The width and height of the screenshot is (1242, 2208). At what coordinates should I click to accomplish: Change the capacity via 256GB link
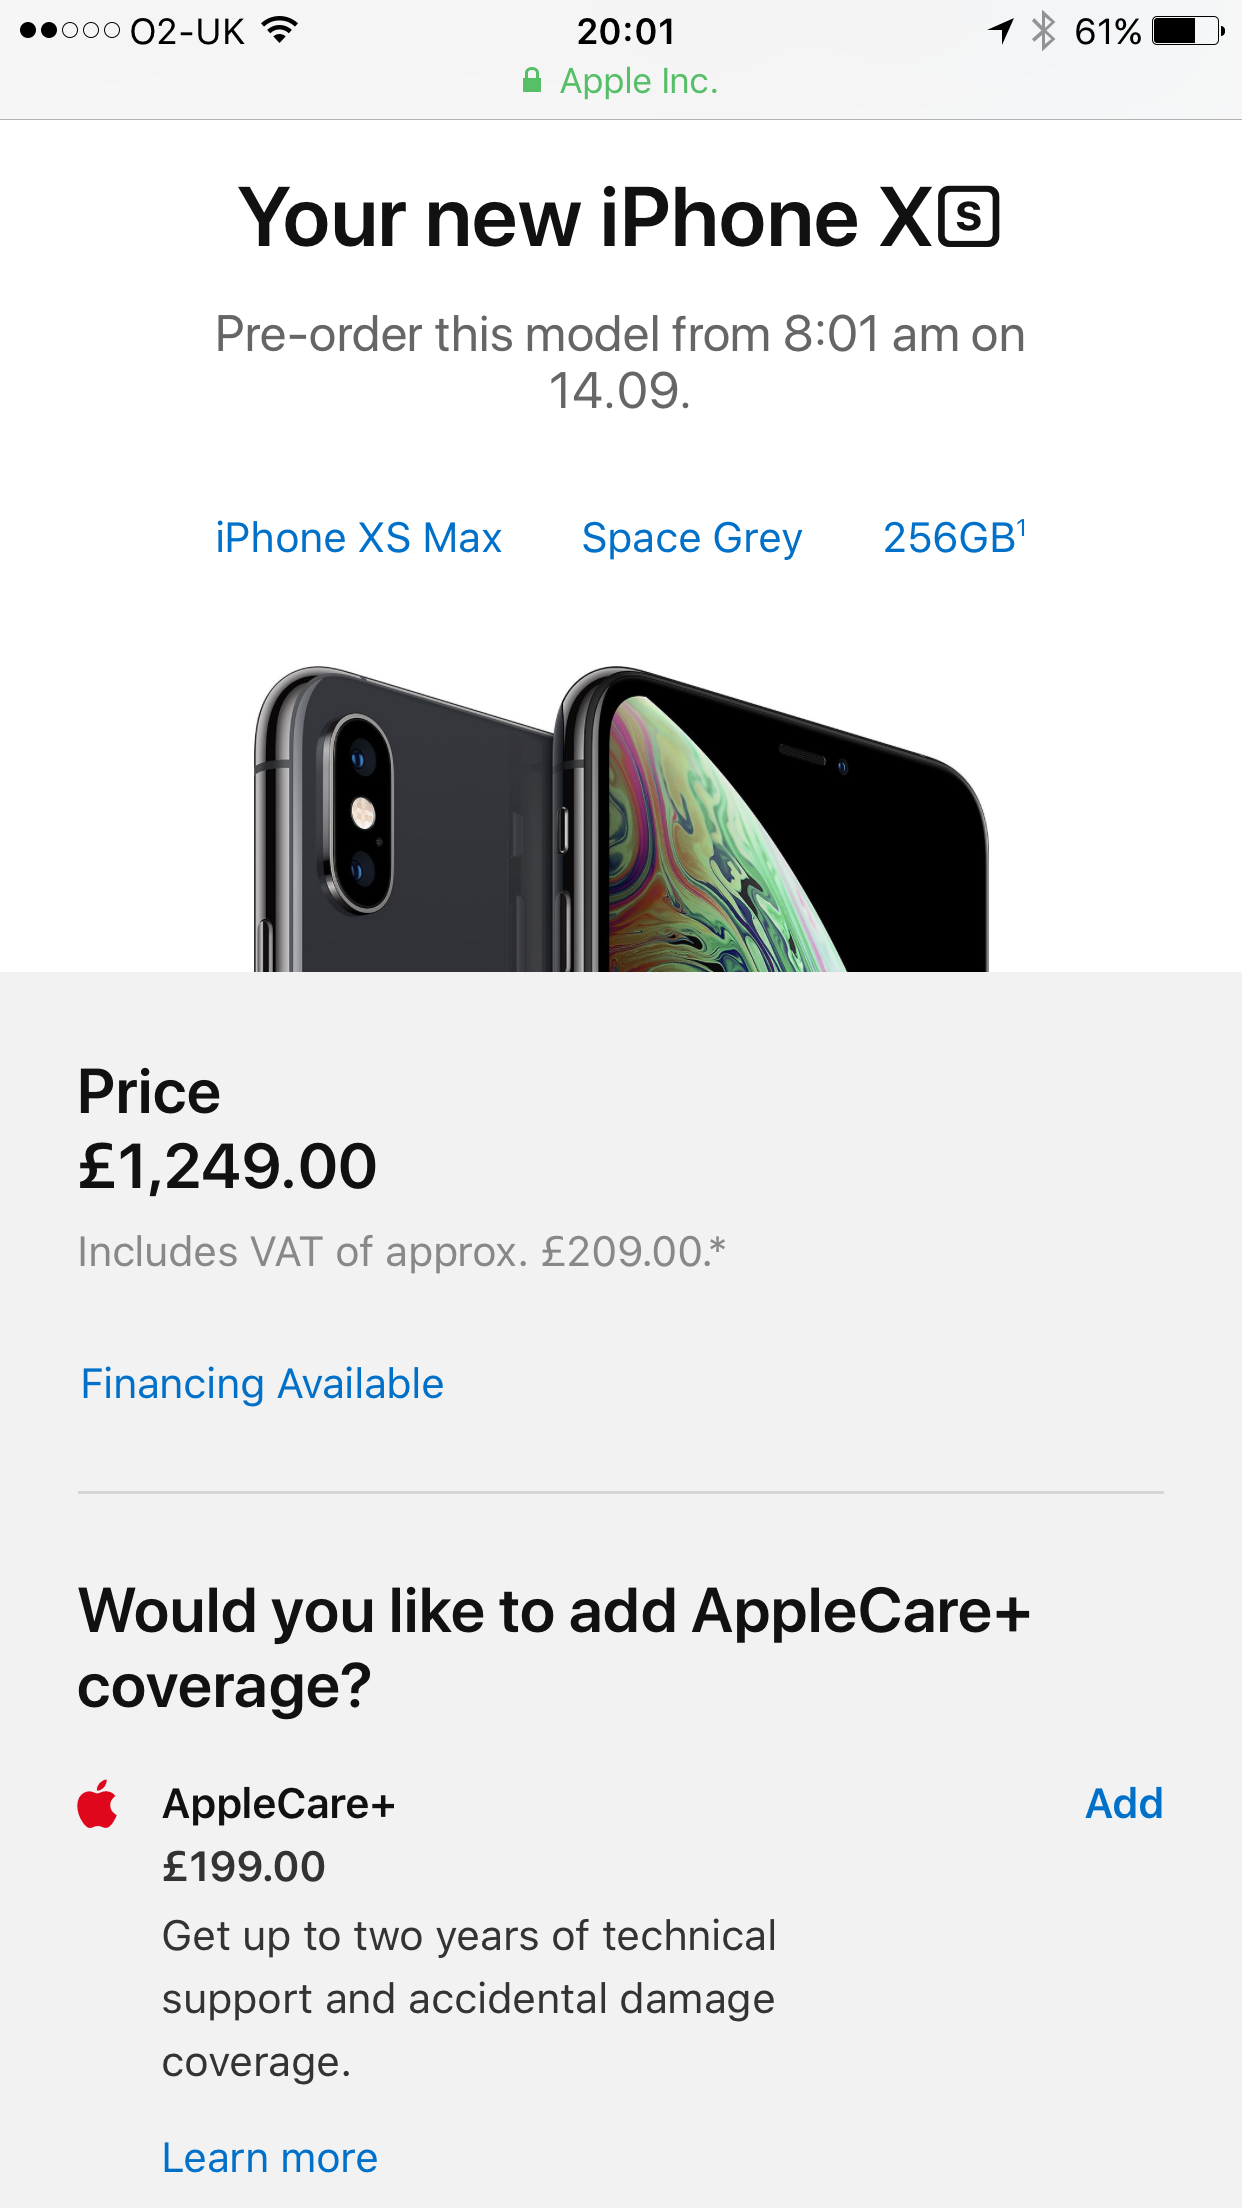[x=954, y=538]
